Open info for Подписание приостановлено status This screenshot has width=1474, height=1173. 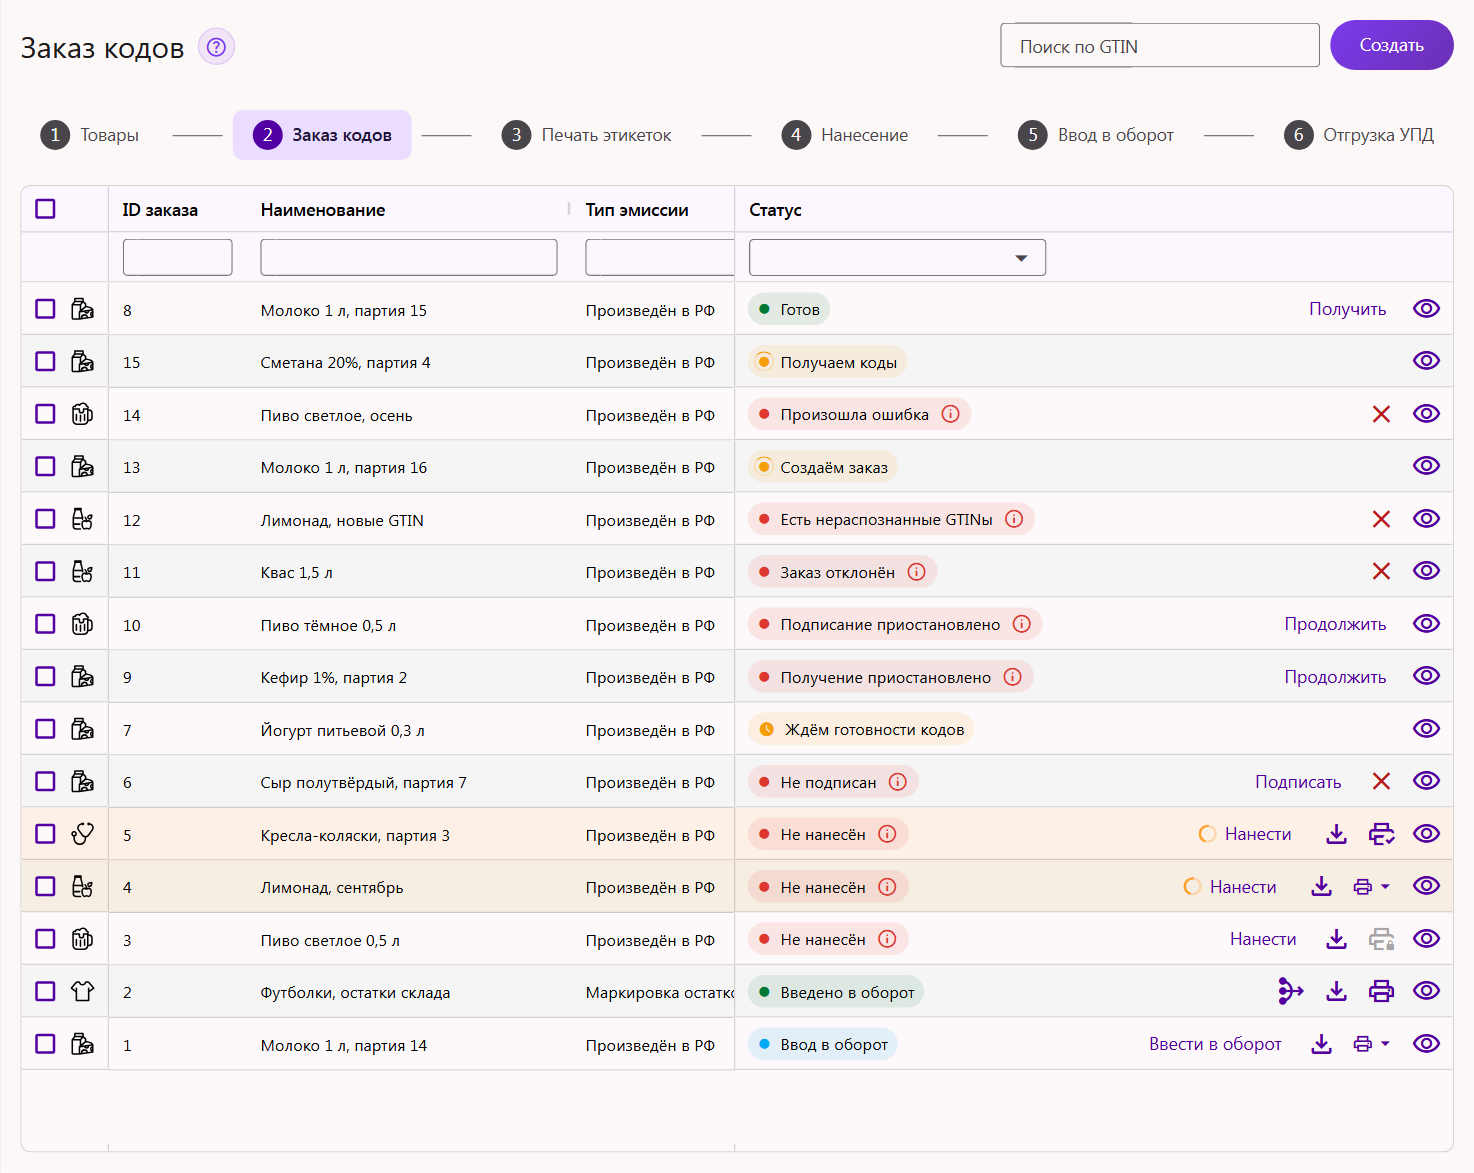1022,624
